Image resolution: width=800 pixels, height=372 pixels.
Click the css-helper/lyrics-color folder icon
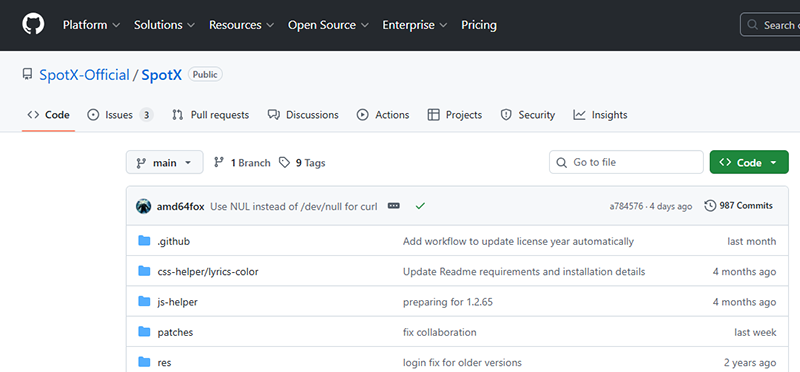[144, 271]
